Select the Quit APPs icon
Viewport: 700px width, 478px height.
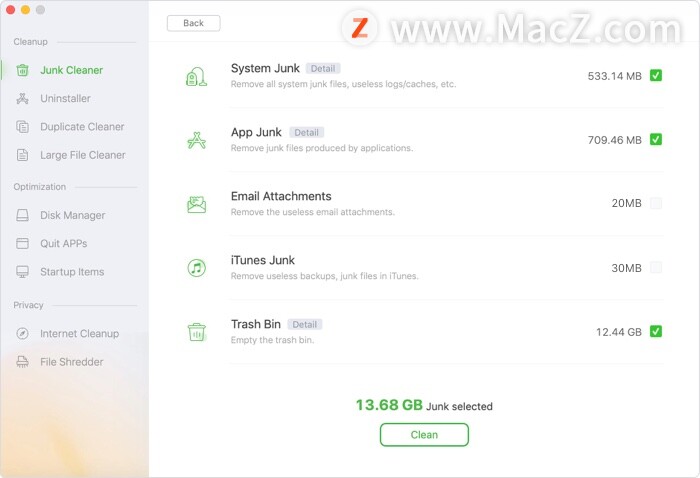tap(22, 243)
